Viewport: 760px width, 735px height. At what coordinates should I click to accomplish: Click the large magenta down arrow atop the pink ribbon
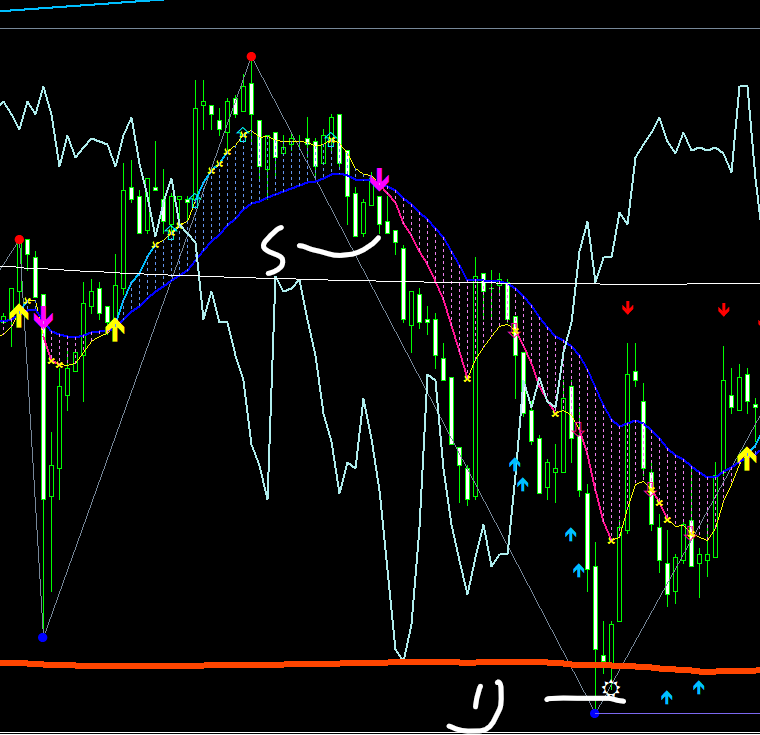tap(380, 179)
